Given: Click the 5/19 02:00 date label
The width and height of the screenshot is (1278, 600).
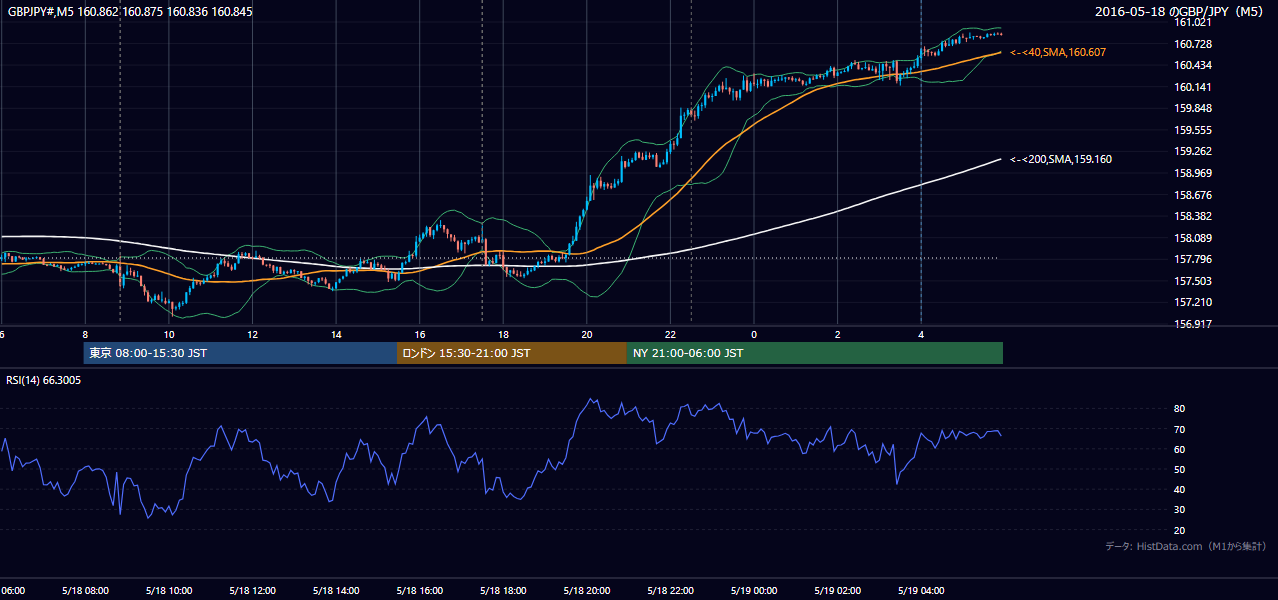Looking at the screenshot, I should pyautogui.click(x=838, y=590).
